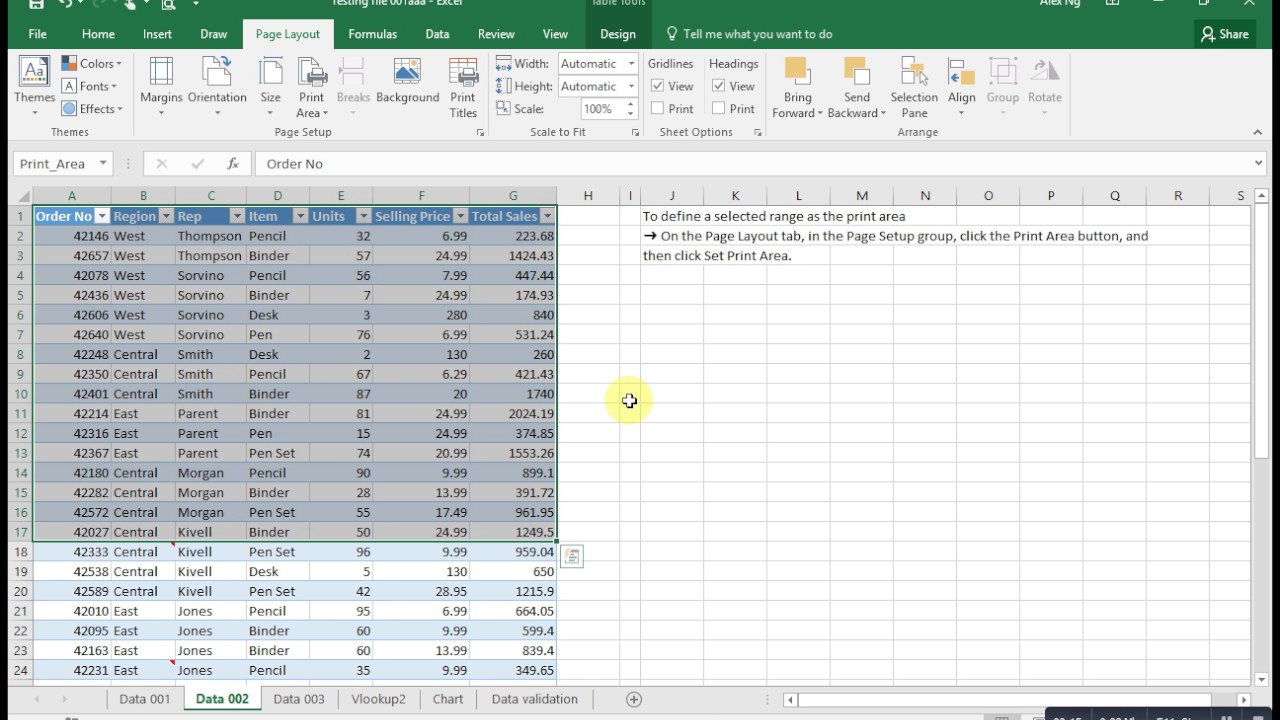The image size is (1280, 720).
Task: Open the Name Box dropdown
Action: (x=103, y=164)
